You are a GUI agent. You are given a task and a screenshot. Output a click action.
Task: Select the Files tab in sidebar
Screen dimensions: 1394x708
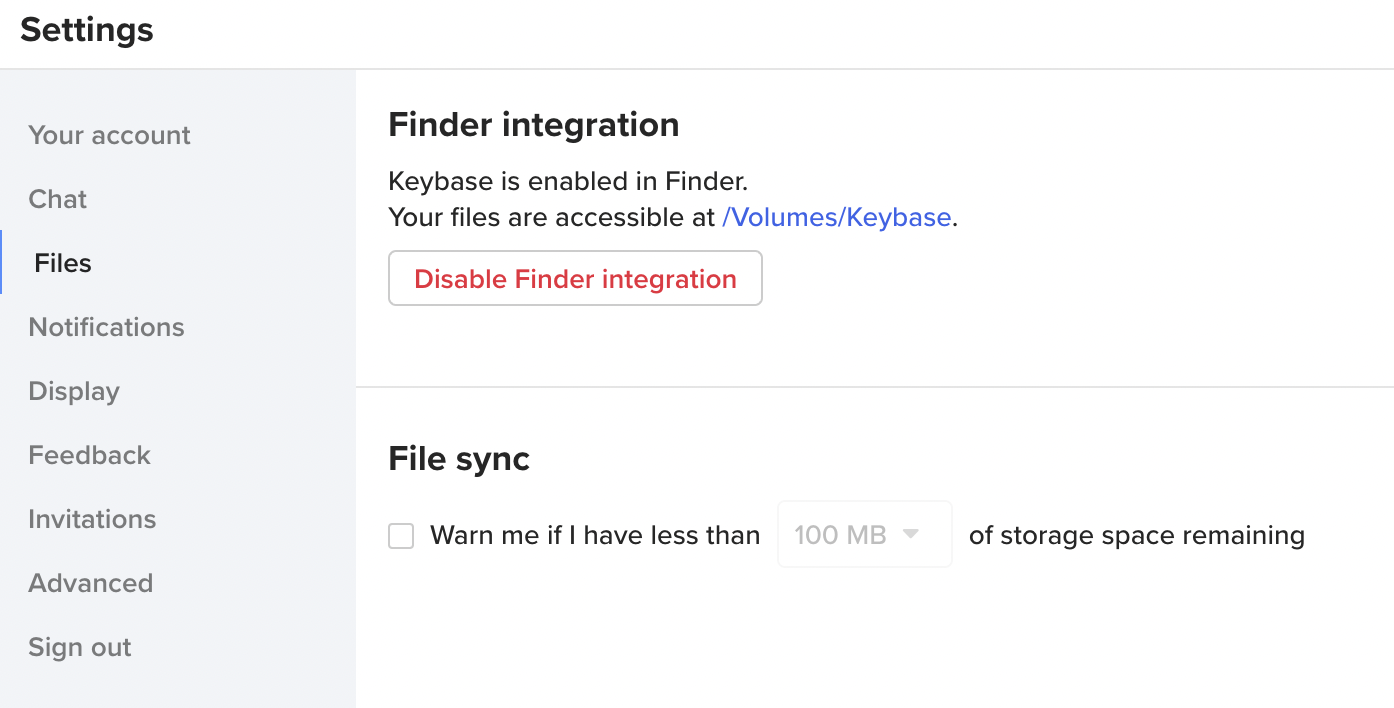[63, 263]
